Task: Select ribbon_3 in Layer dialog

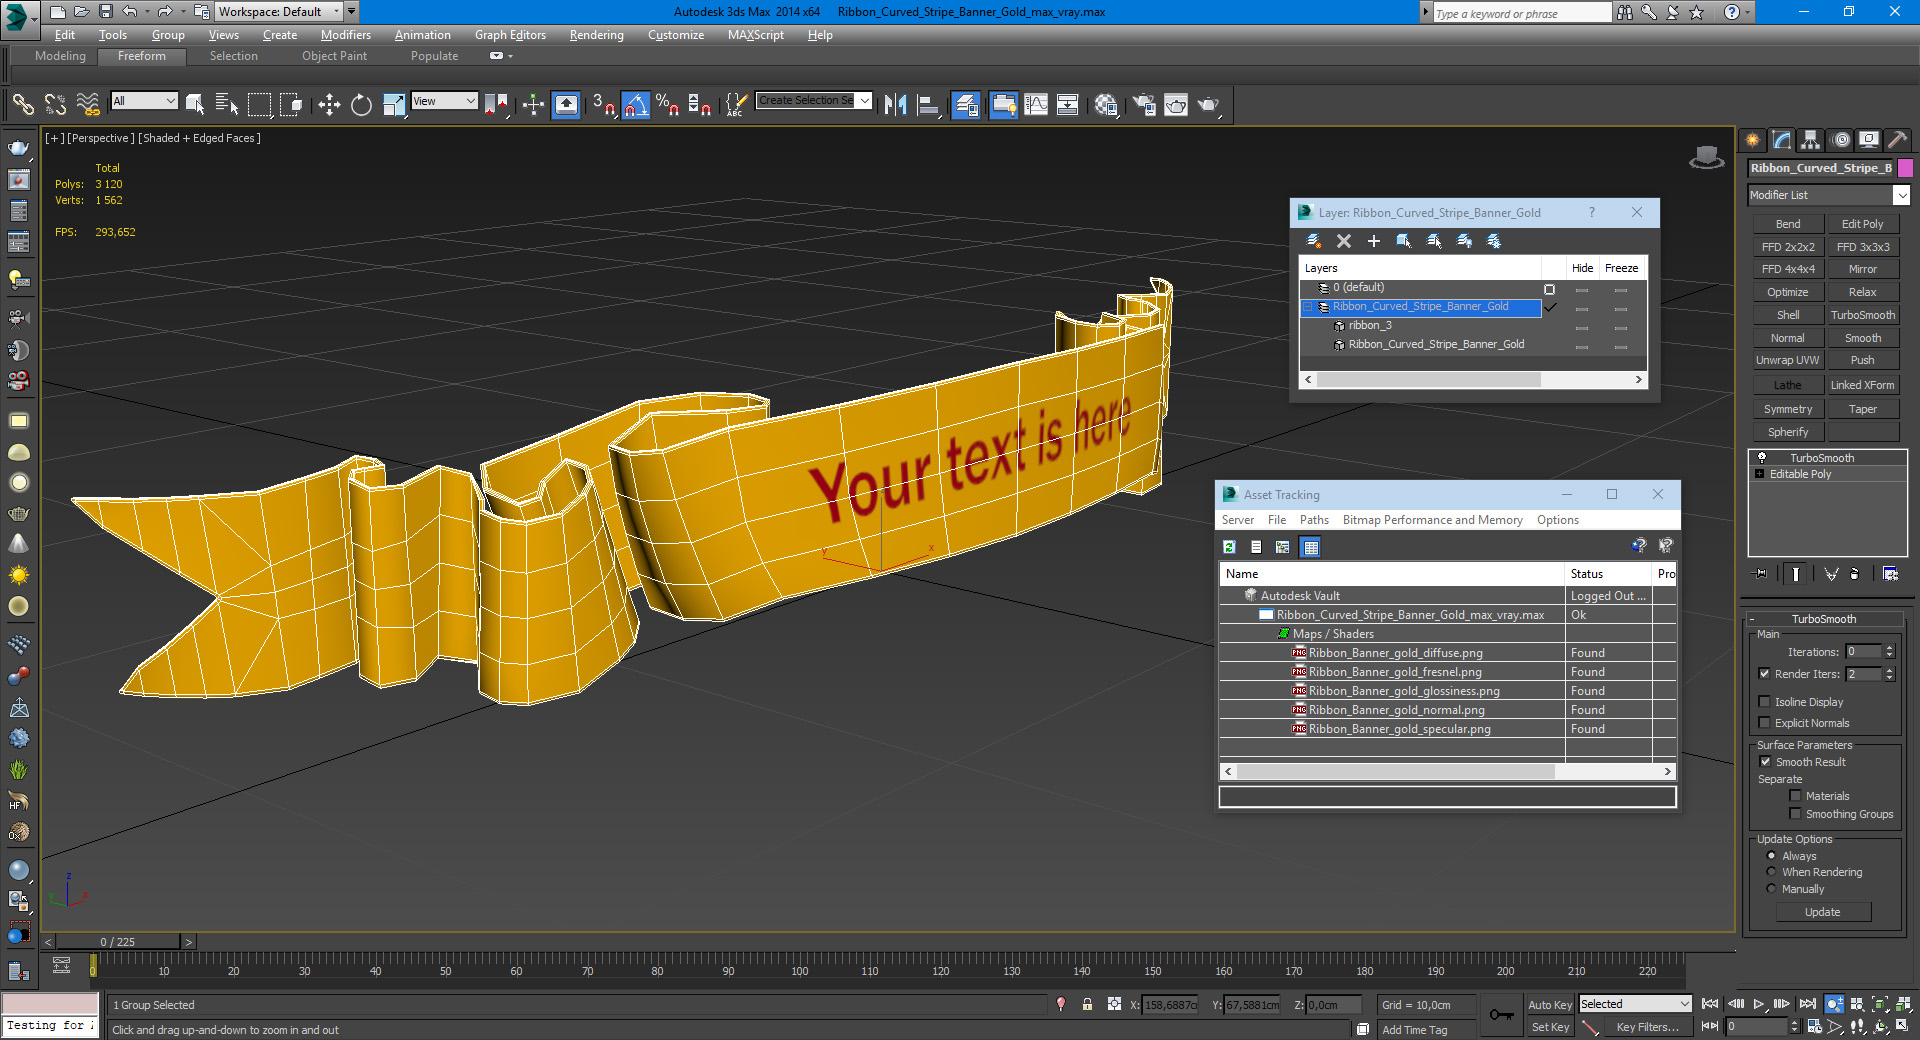Action: coord(1369,326)
